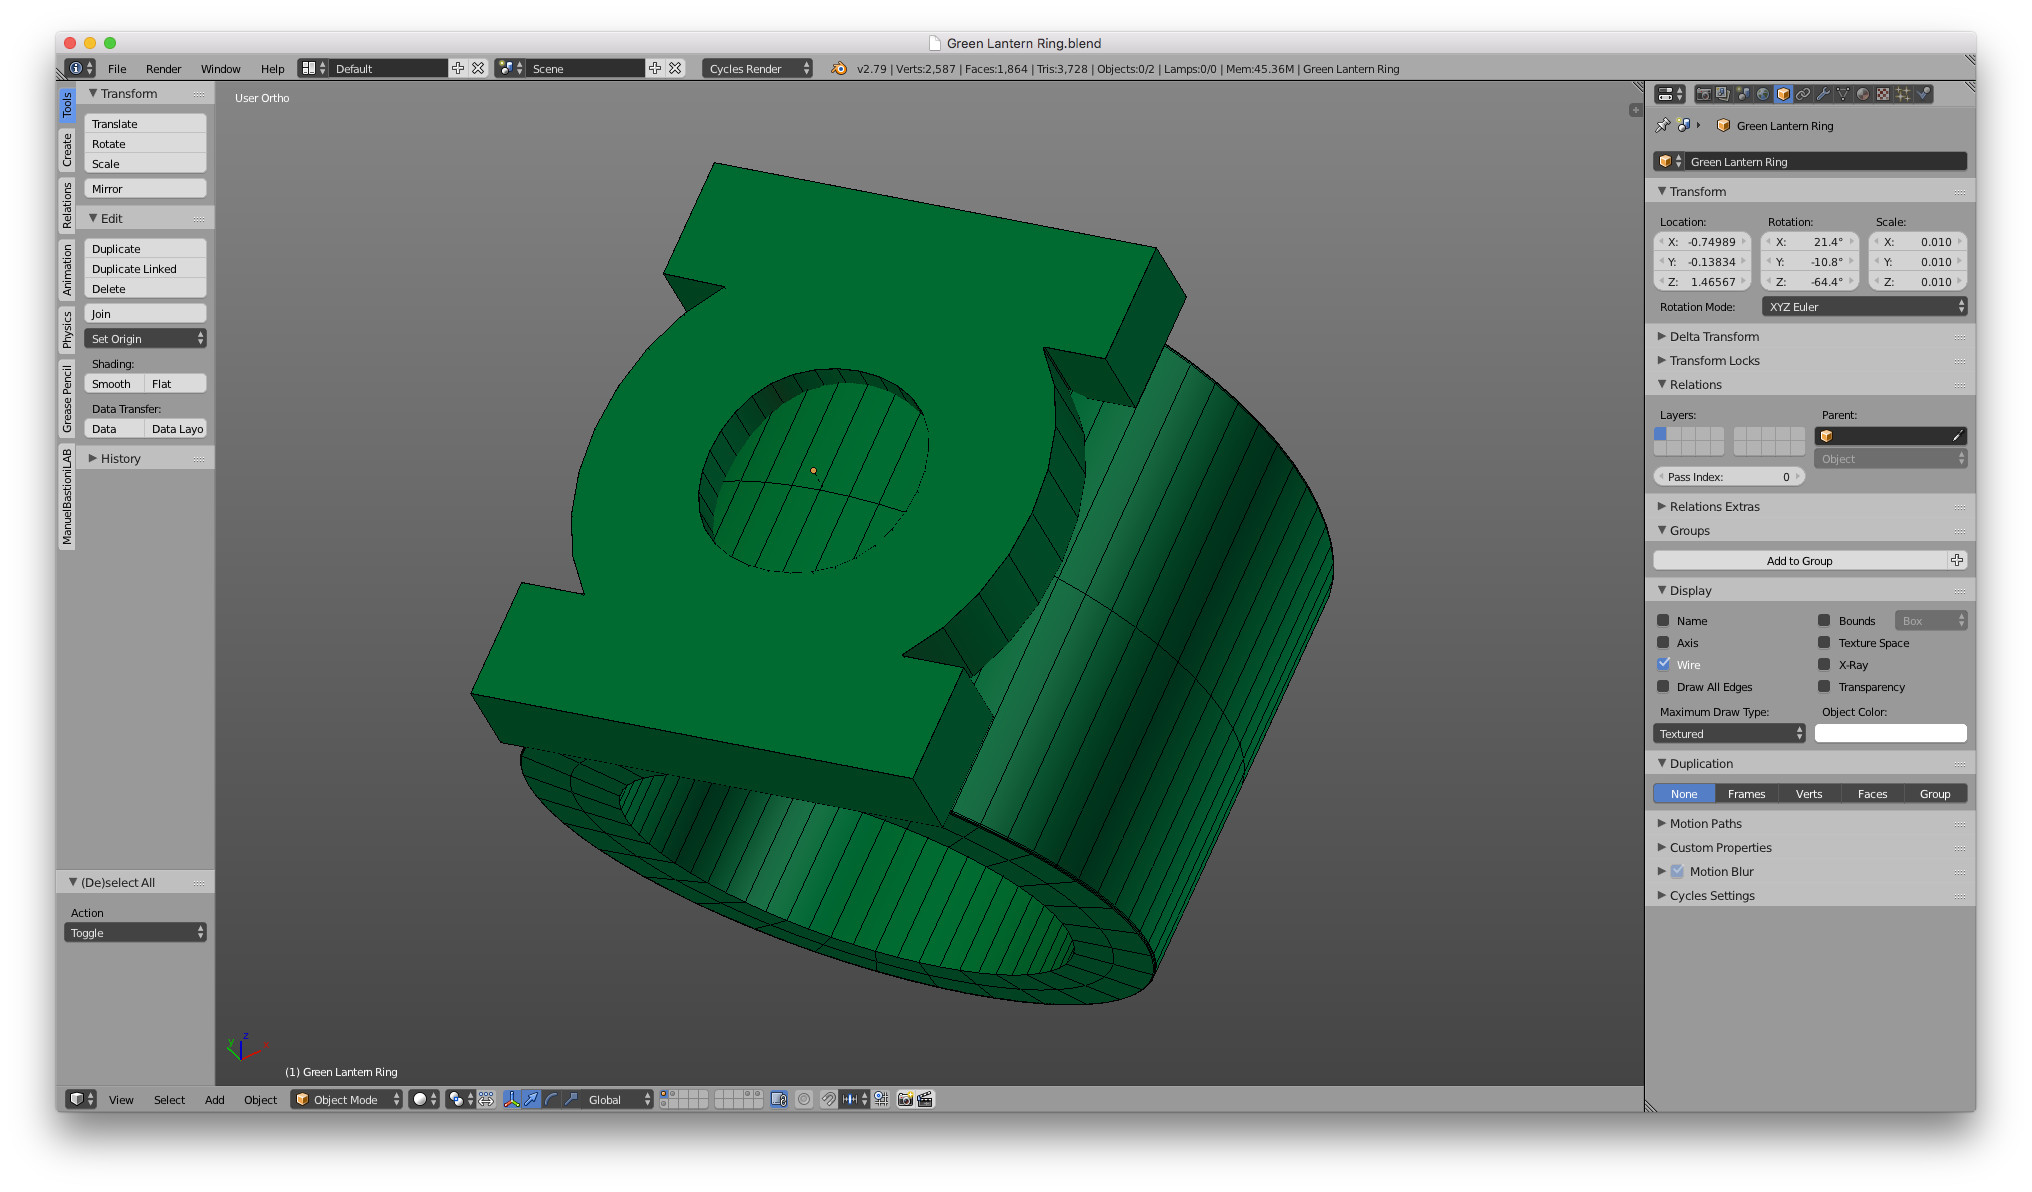2032x1192 pixels.
Task: Select the scale manipulator icon
Action: [x=571, y=1099]
